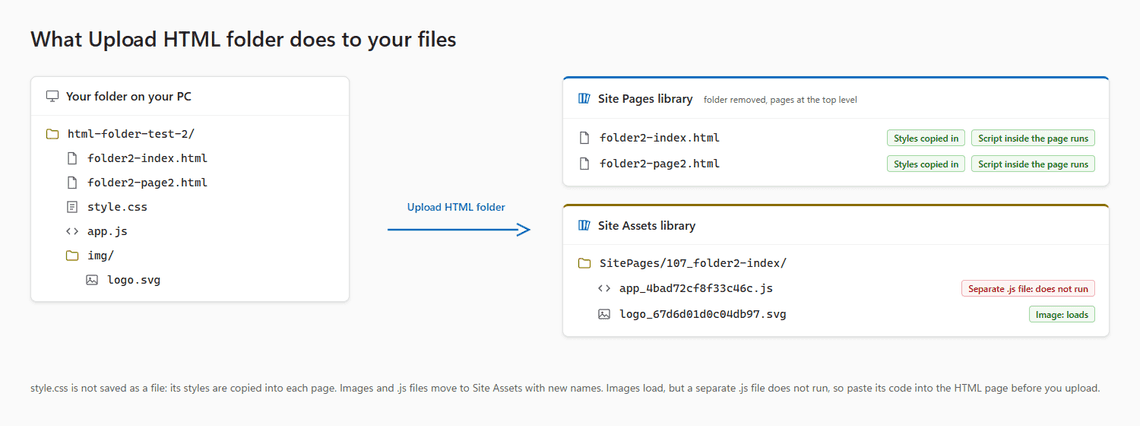Select folder2-index.html in your PC folder
This screenshot has width=1140, height=426.
[148, 158]
